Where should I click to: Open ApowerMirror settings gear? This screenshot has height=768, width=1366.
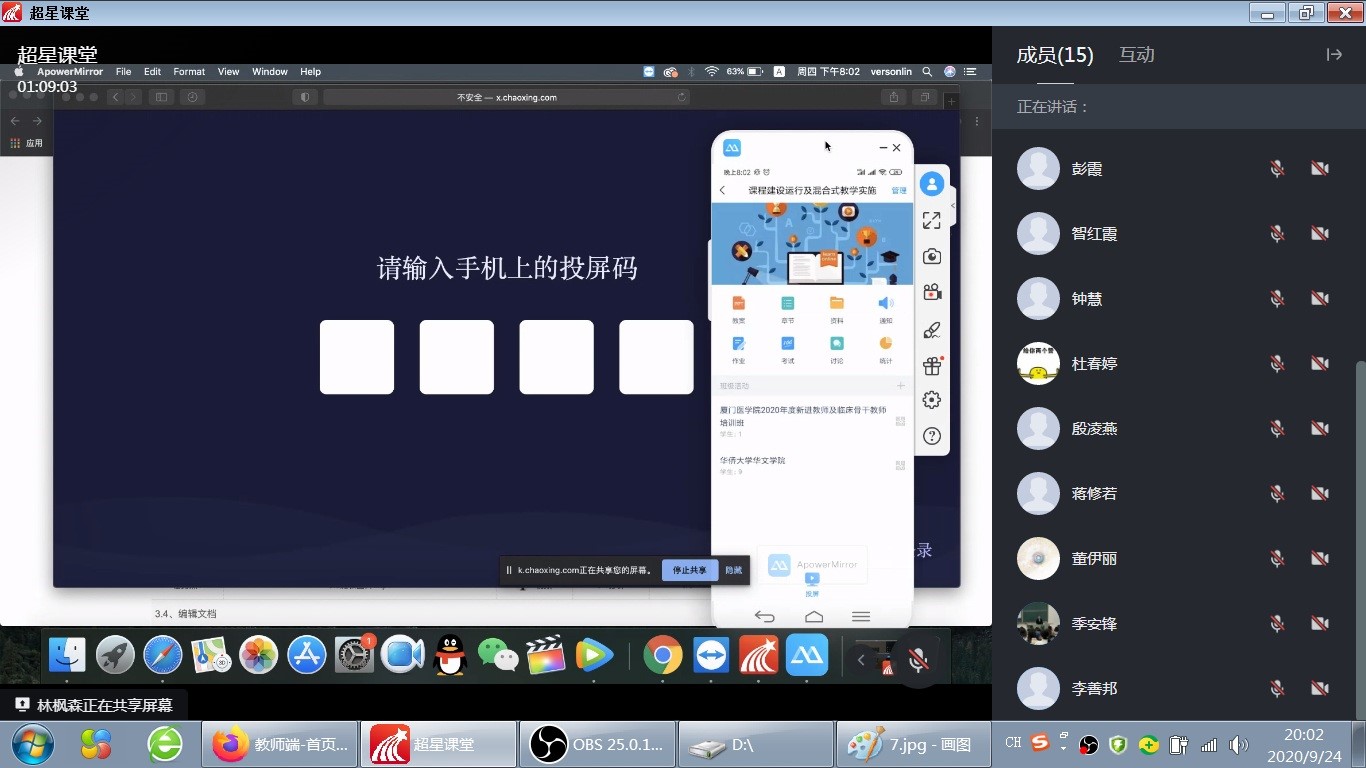[932, 400]
